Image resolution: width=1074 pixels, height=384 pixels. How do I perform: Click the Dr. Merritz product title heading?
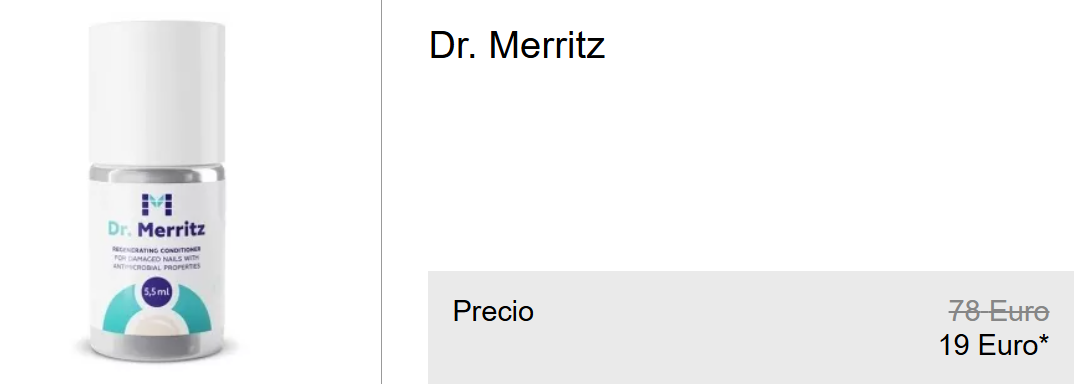[x=517, y=46]
